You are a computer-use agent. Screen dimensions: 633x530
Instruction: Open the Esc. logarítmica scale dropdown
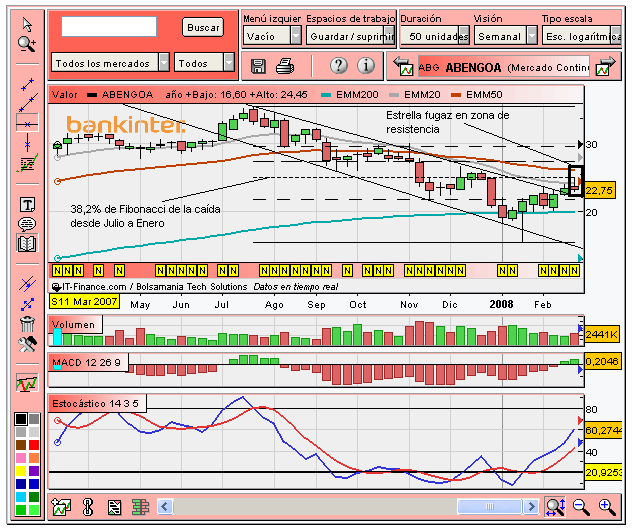tap(581, 36)
